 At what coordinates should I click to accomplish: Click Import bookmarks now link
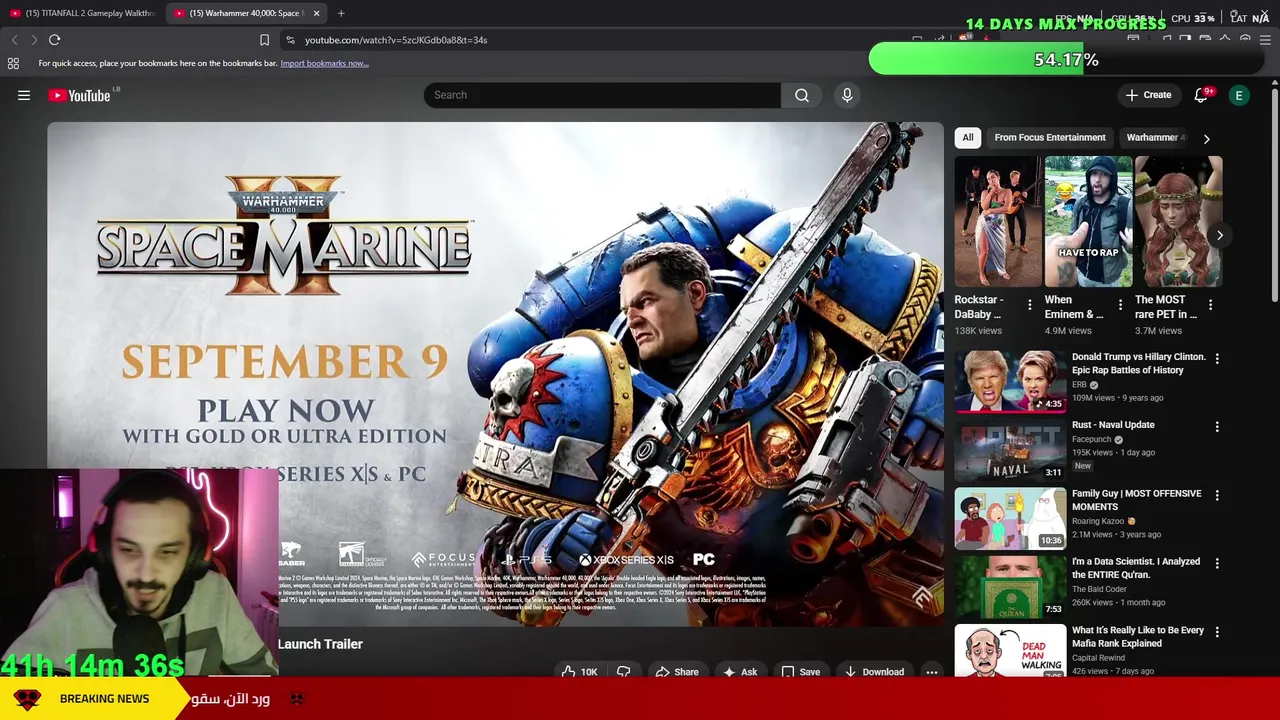[x=324, y=63]
